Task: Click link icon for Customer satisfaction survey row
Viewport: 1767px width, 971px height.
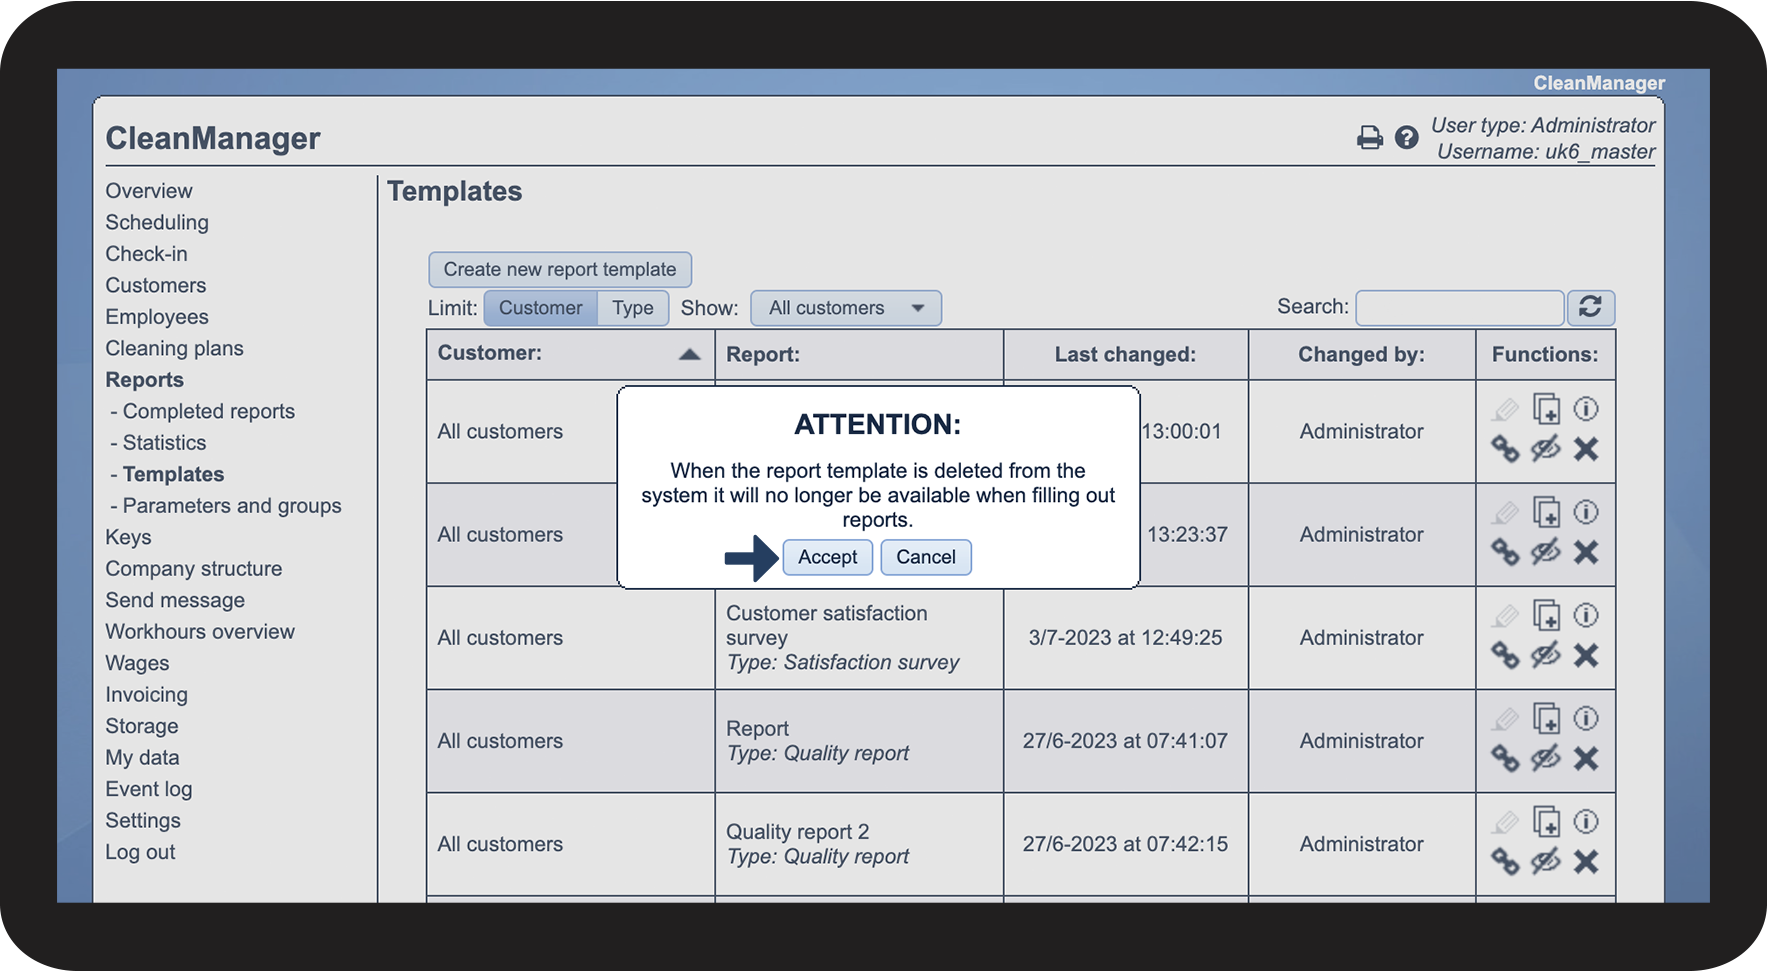Action: 1505,655
